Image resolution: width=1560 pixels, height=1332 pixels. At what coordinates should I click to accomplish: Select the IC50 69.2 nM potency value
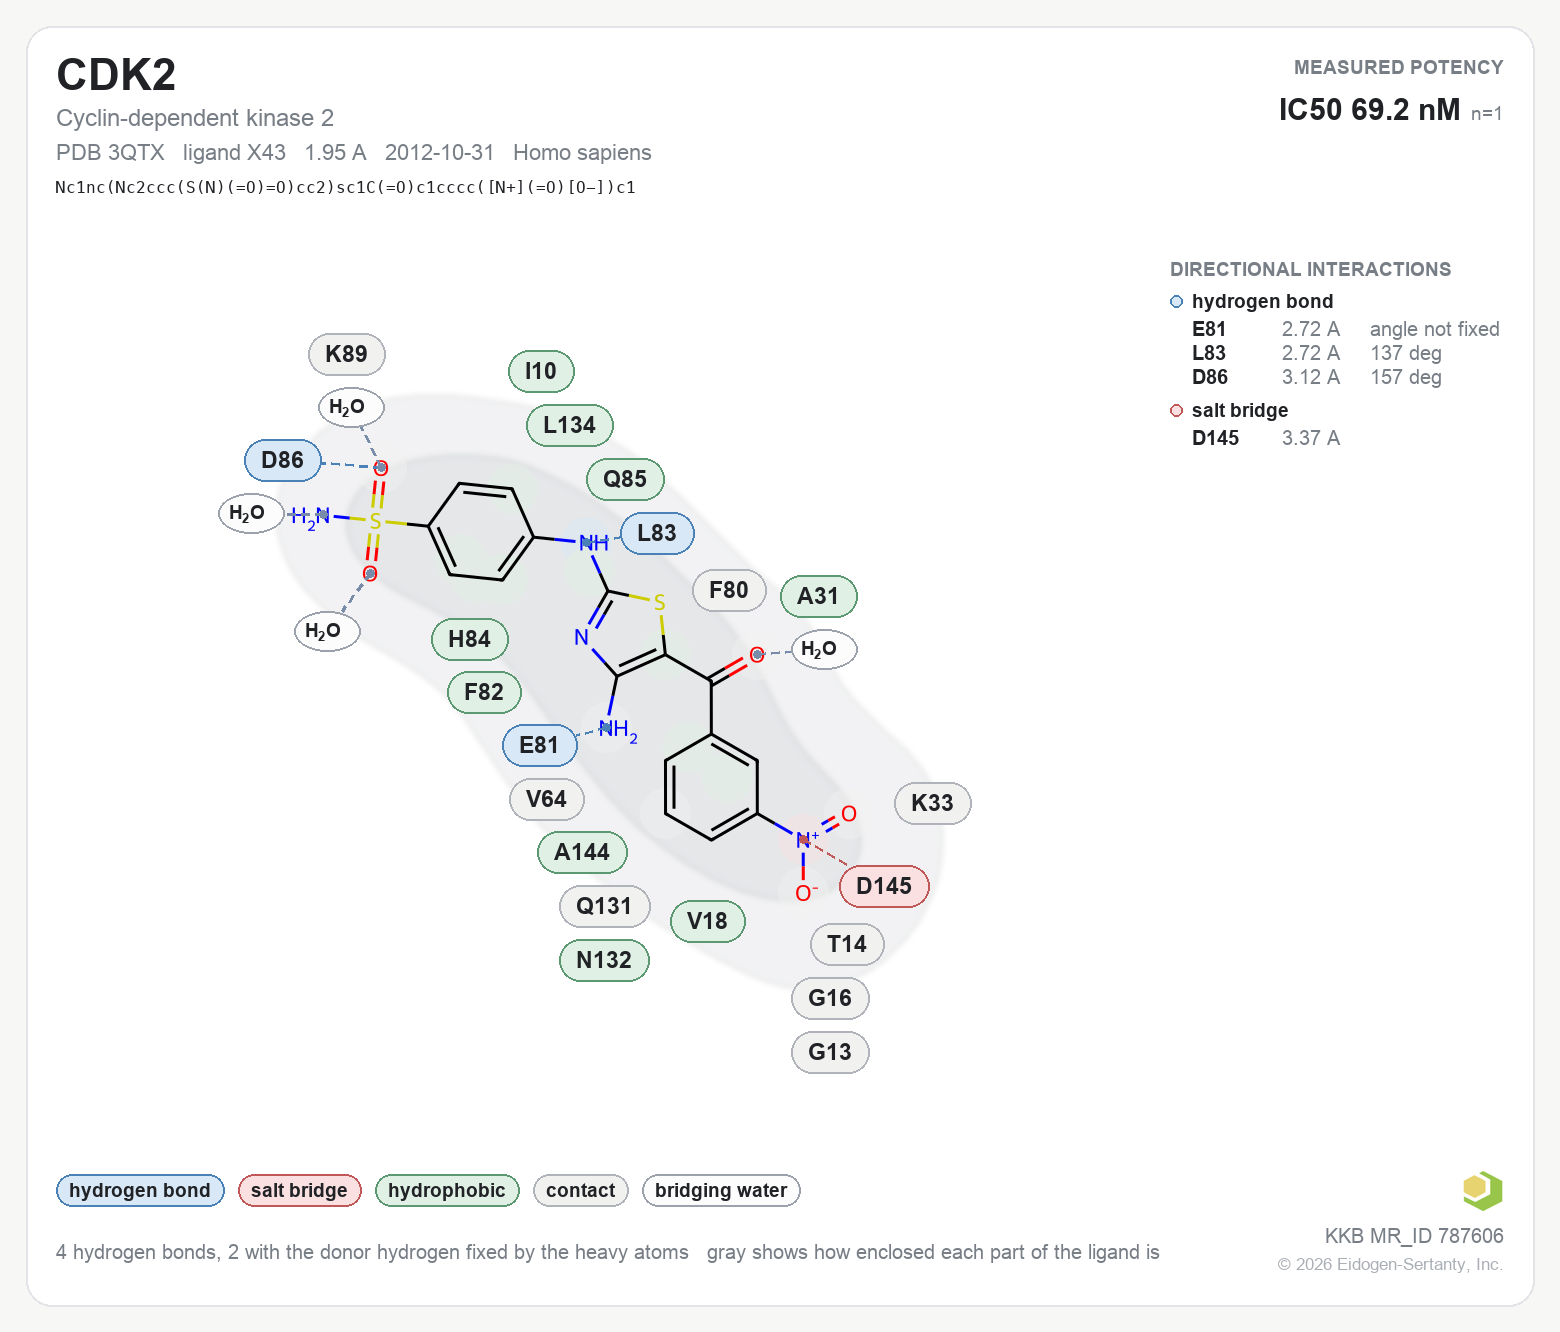[x=1369, y=109]
